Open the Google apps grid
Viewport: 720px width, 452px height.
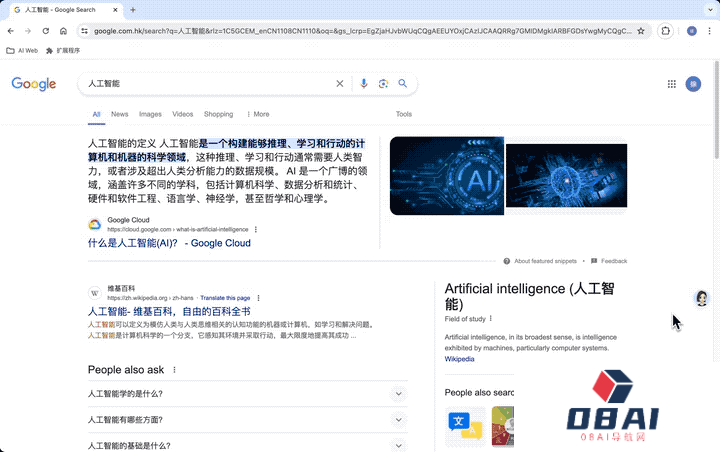coord(671,85)
